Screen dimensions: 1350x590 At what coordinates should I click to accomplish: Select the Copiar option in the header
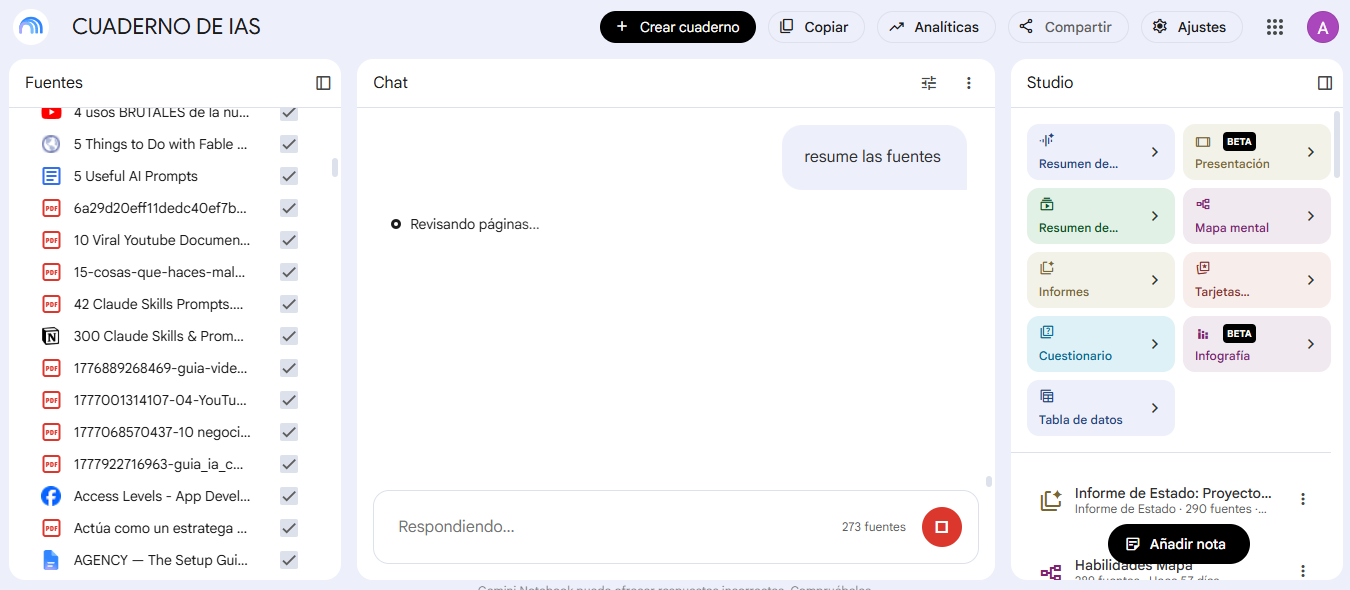(816, 27)
